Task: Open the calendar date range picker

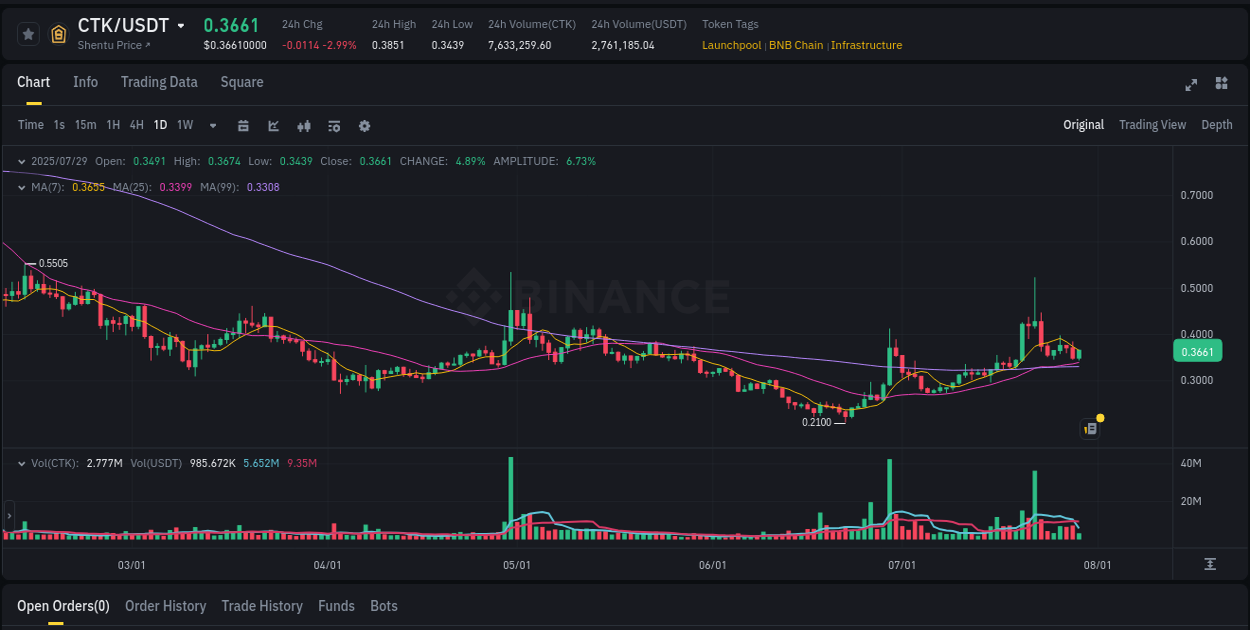Action: tap(243, 126)
